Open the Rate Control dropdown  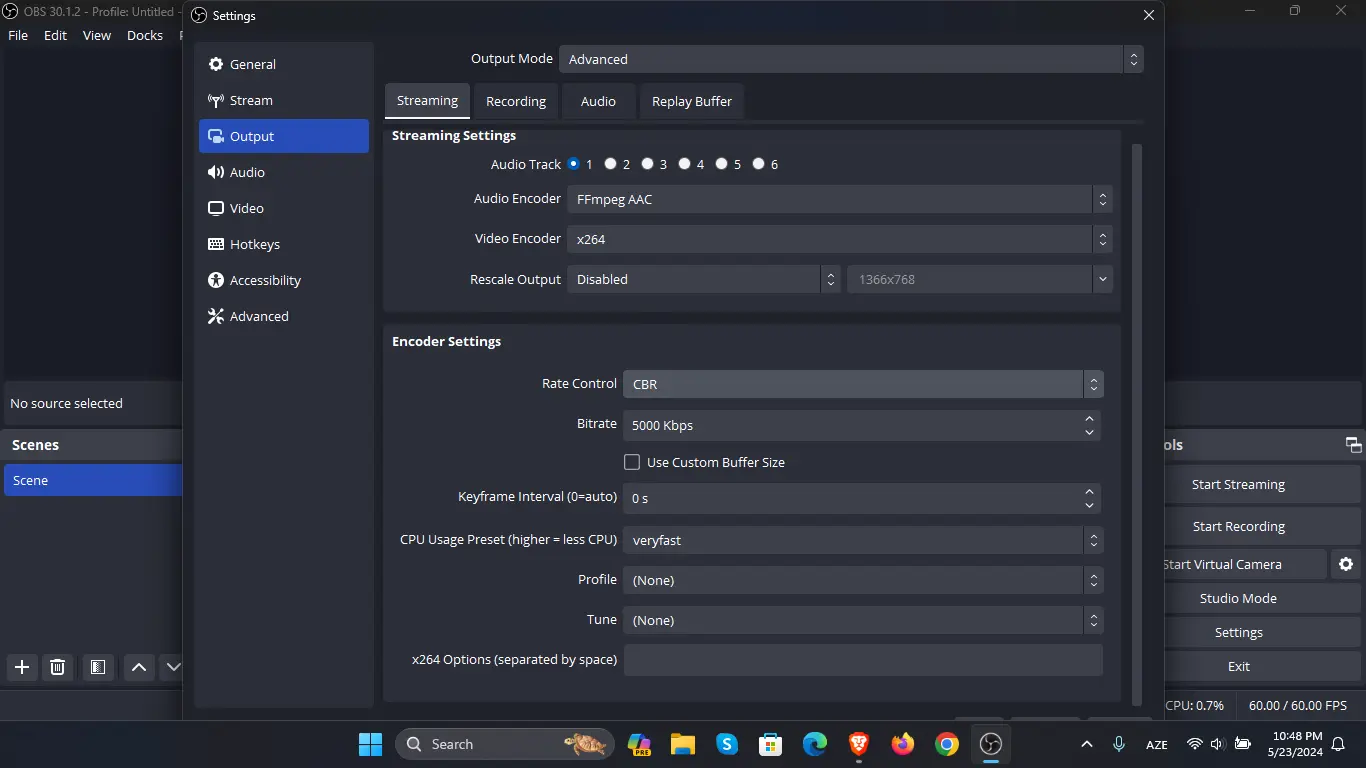click(863, 384)
